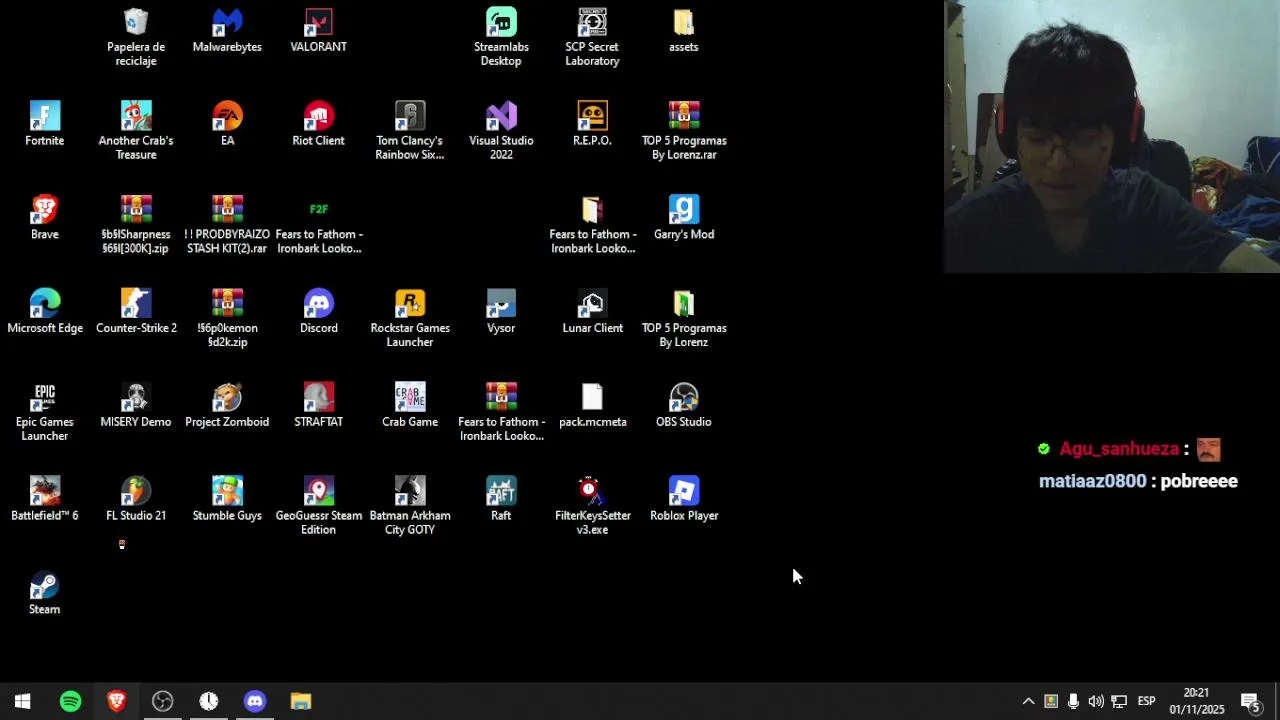The height and width of the screenshot is (720, 1280).
Task: Select the EA app icon
Action: [227, 124]
